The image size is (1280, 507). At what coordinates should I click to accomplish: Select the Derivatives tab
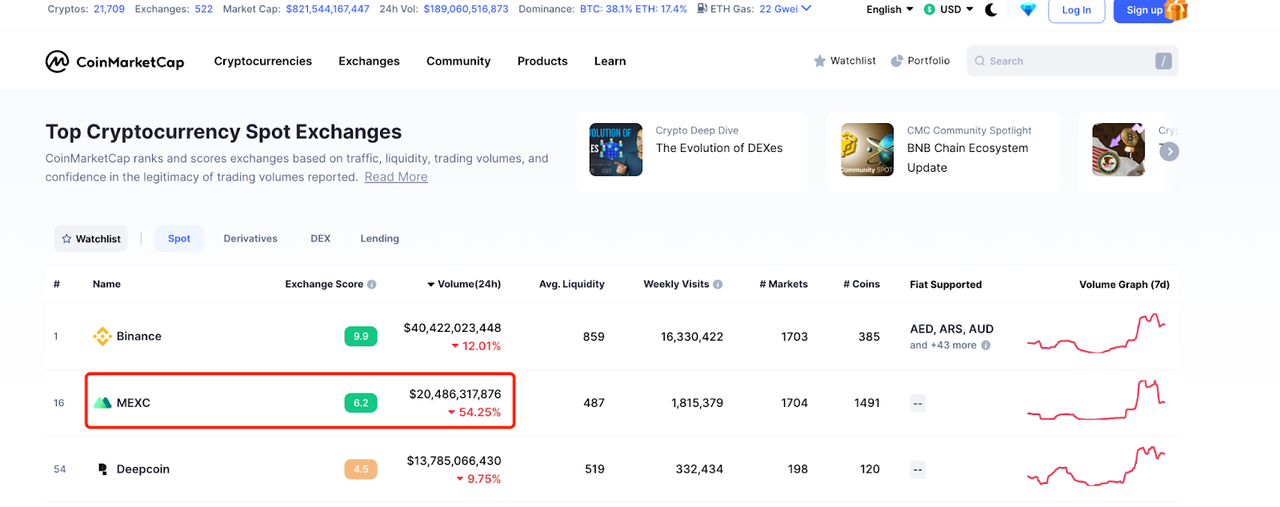250,239
